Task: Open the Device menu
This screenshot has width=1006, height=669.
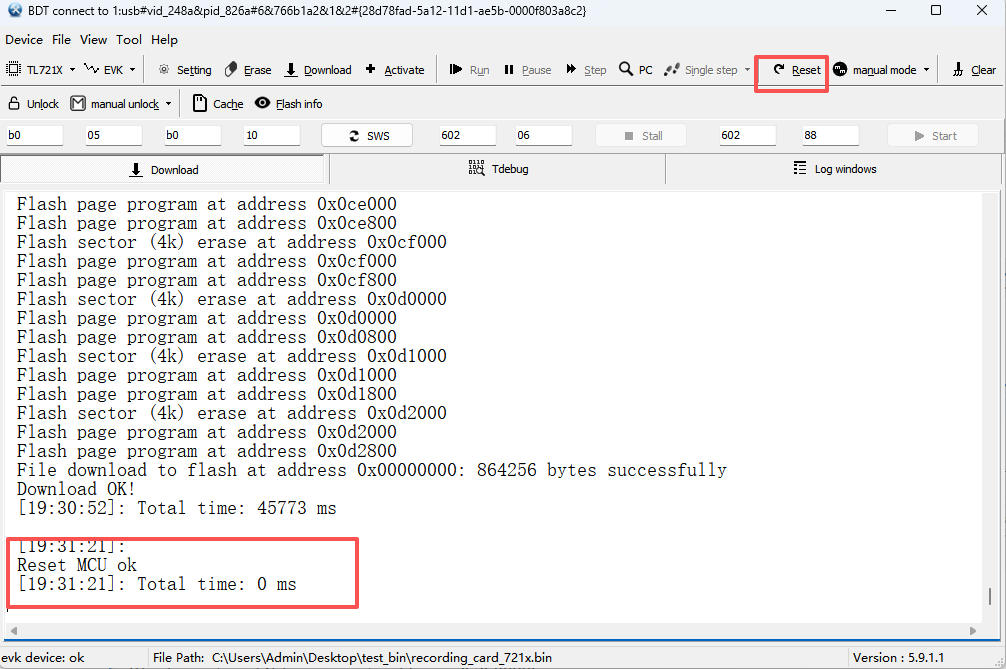Action: [x=24, y=40]
